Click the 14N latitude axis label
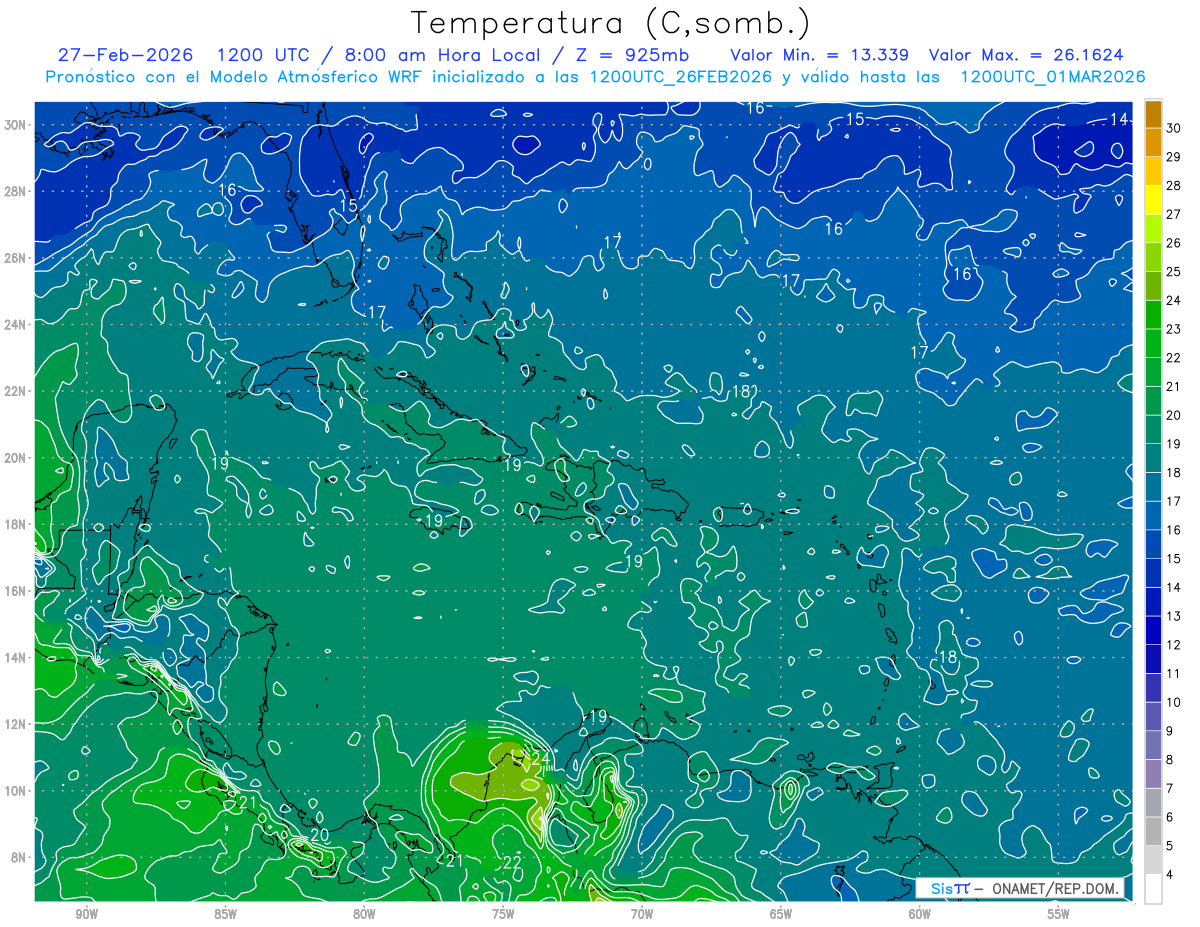Image resolution: width=1200 pixels, height=927 pixels. click(16, 657)
